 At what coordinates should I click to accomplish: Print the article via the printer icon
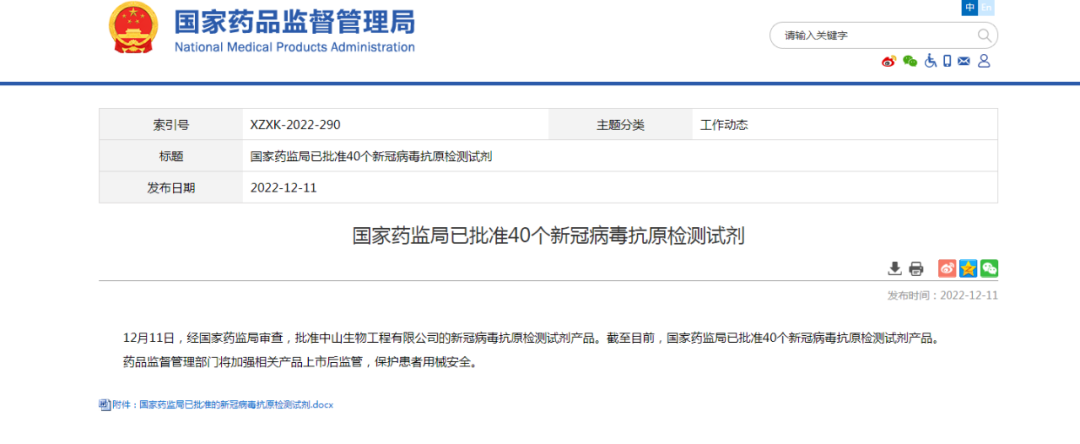click(x=915, y=268)
